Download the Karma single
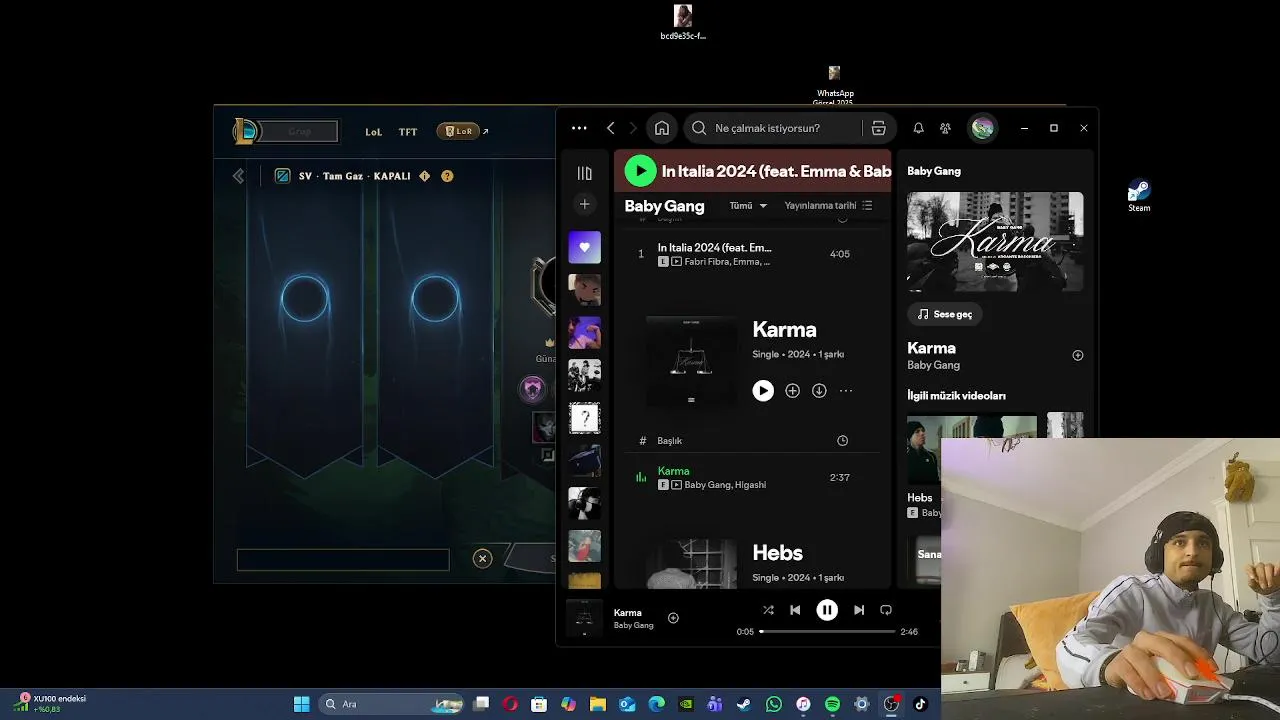Screen dimensions: 1280x720 [x=819, y=391]
